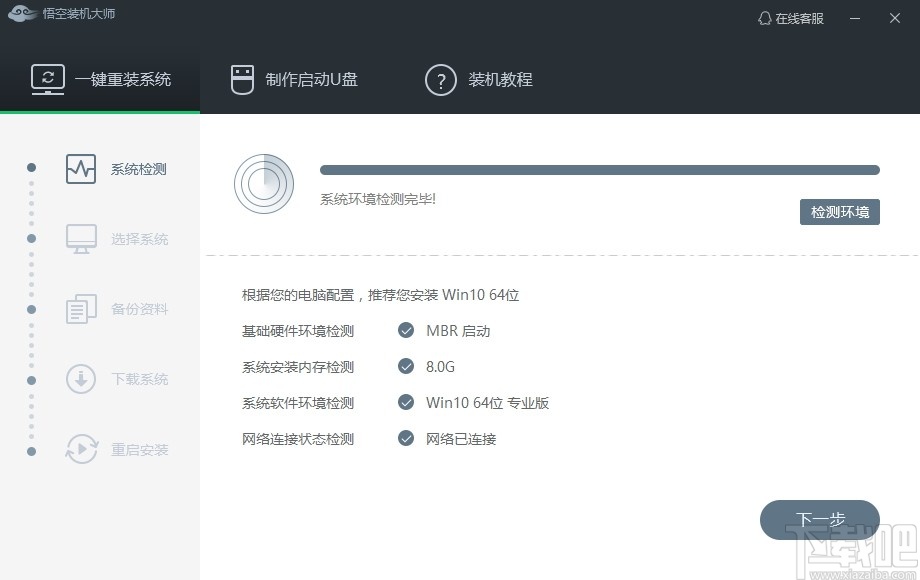Screen dimensions: 920x580
Task: Click the 制作启动U盘 USB drive icon
Action: [241, 80]
